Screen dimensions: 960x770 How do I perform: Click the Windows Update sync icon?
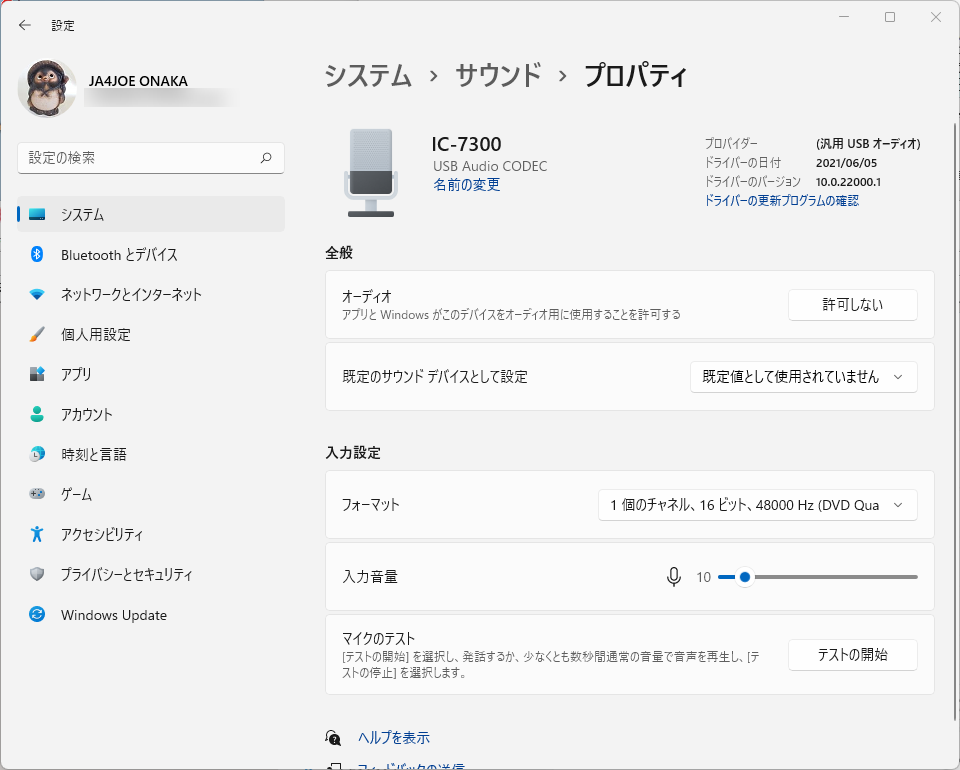point(37,615)
